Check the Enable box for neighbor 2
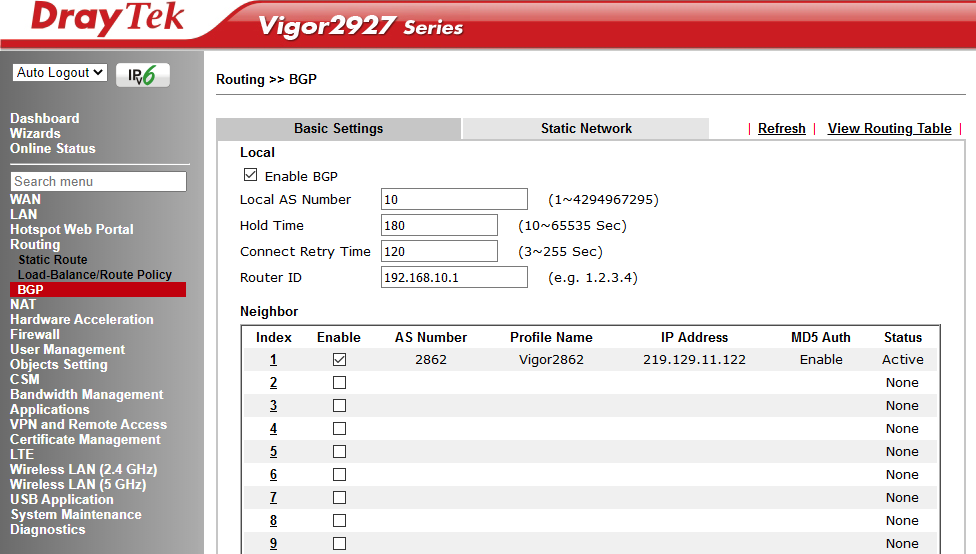 (x=339, y=382)
